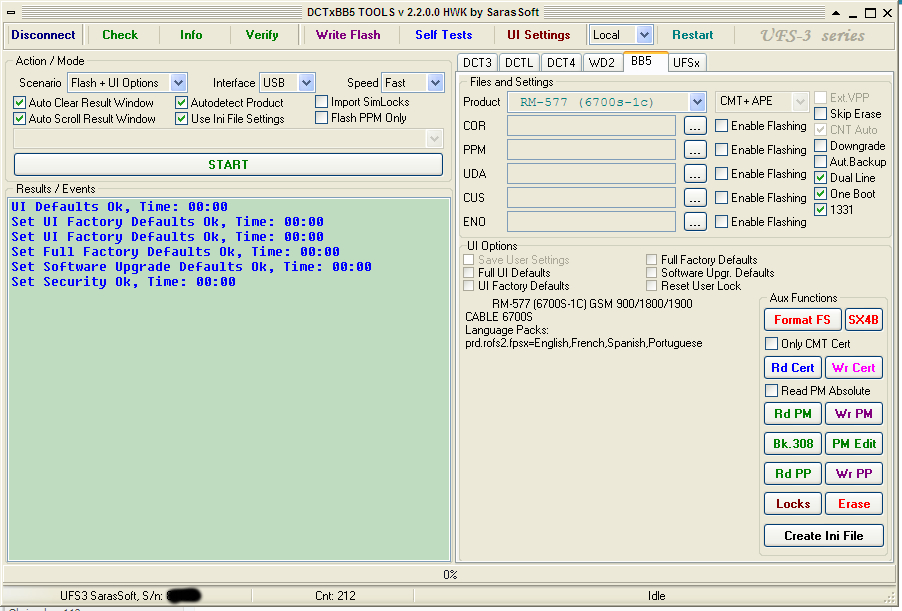Screen dimensions: 902x611
Task: Click the Rd PP button
Action: click(x=793, y=473)
